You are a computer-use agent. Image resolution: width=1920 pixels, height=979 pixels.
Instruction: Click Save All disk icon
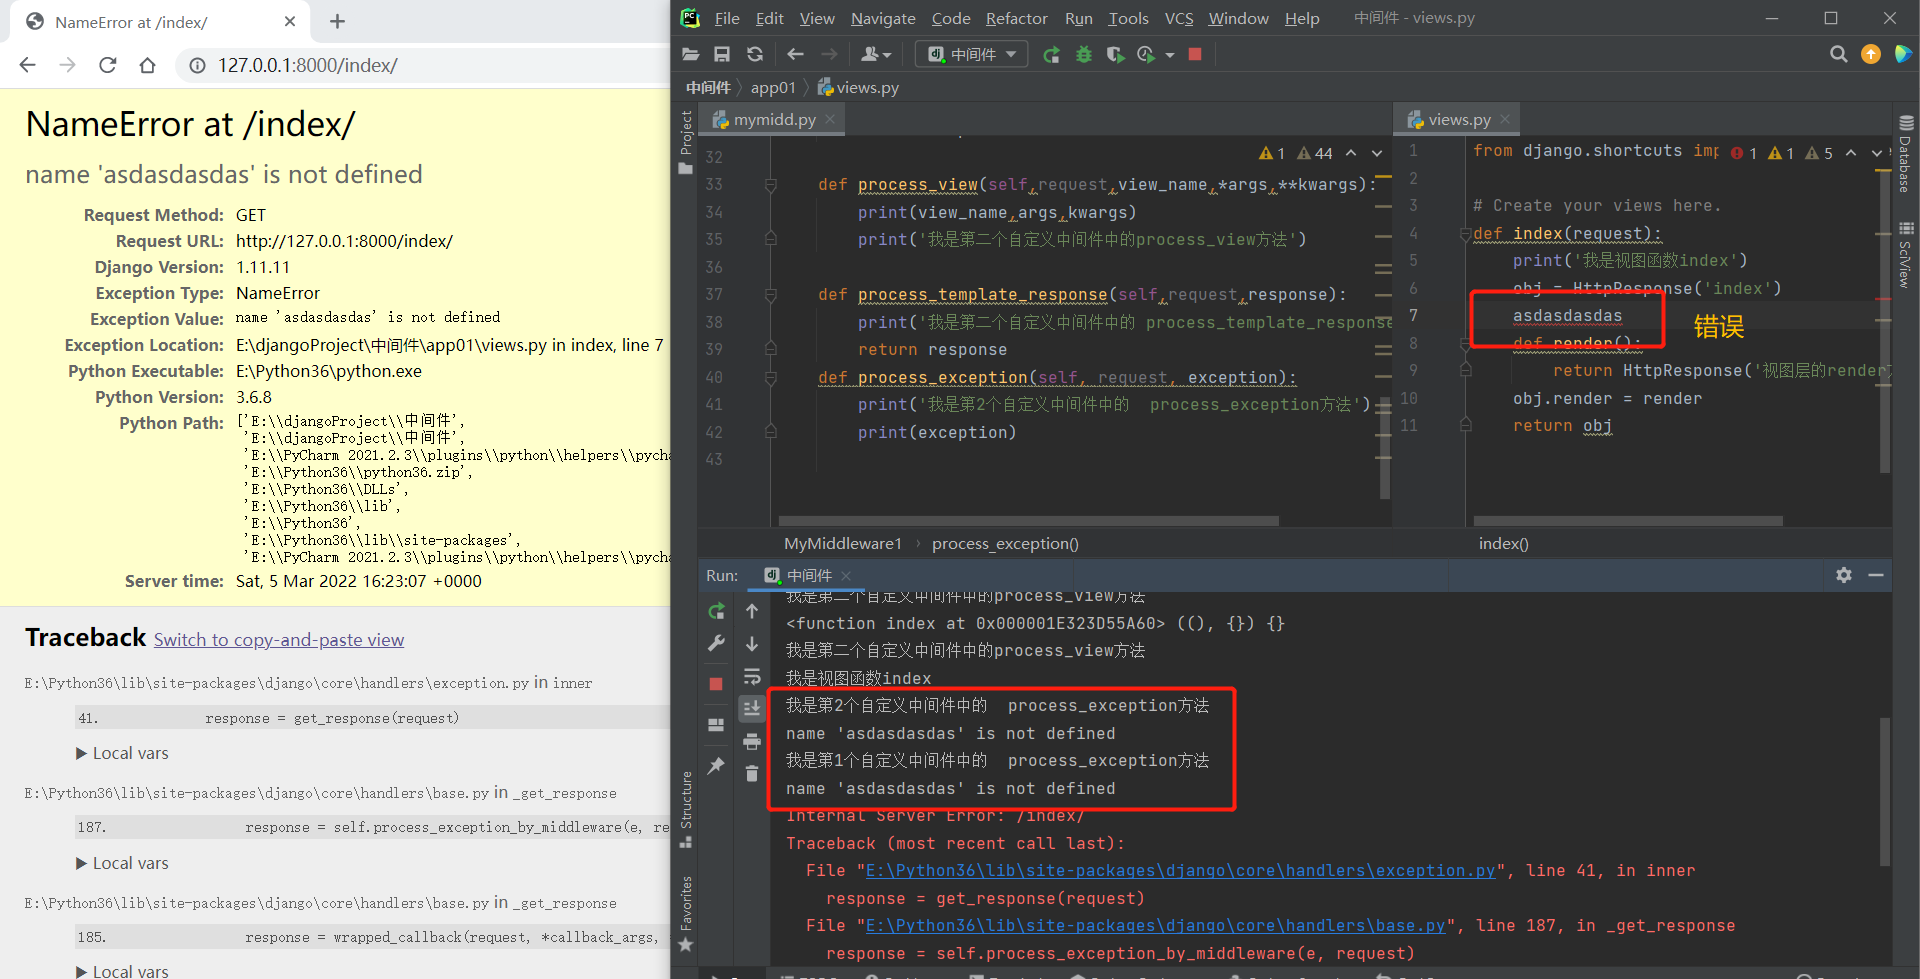tap(722, 54)
